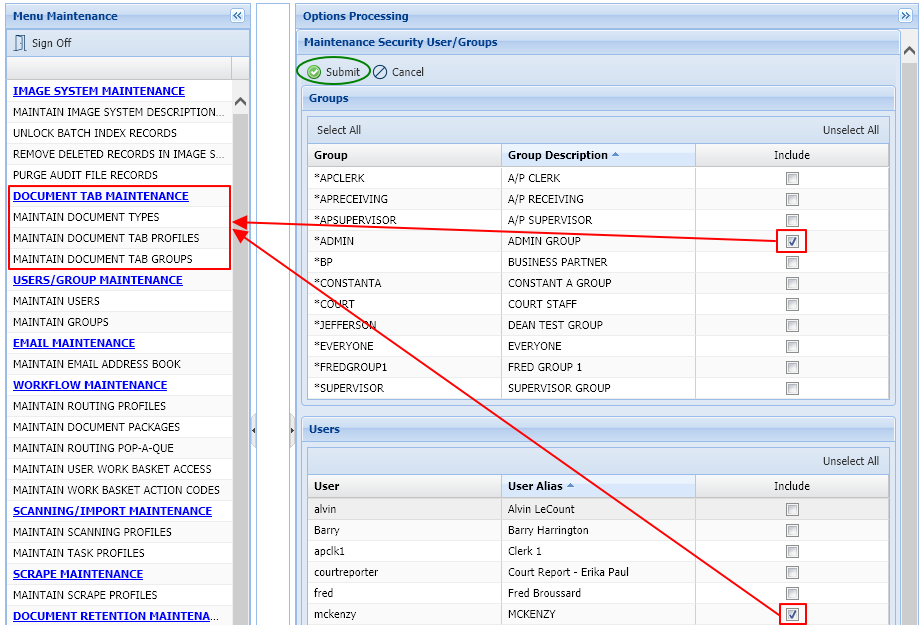Select the green Submit checkmark icon
The width and height of the screenshot is (922, 625).
point(315,71)
